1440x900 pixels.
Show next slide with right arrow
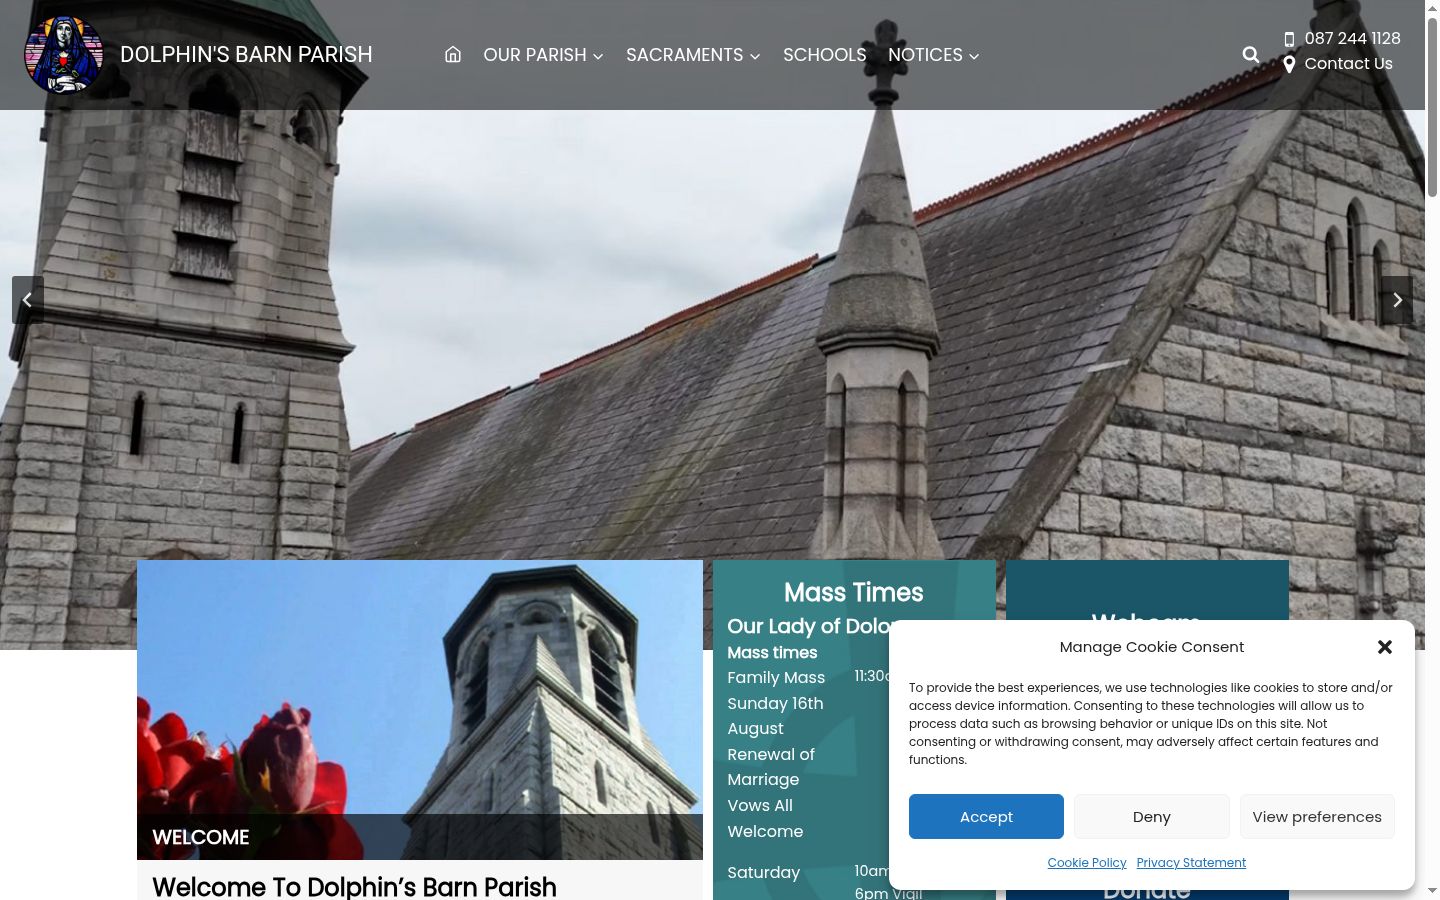[1397, 300]
